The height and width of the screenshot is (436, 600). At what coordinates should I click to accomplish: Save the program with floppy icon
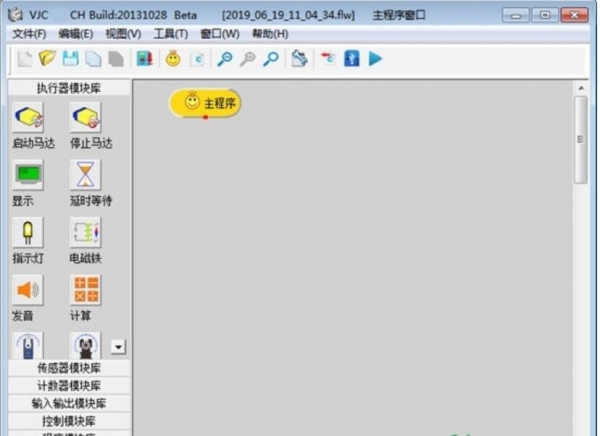tap(70, 59)
